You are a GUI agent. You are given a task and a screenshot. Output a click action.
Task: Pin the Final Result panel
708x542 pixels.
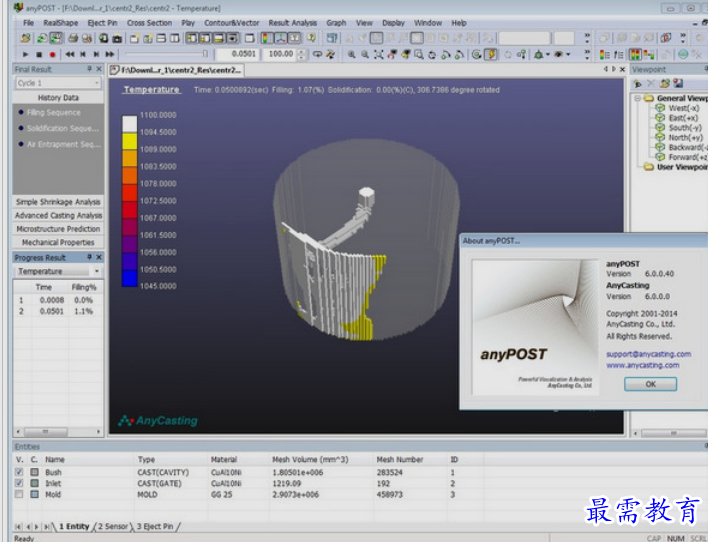pos(89,69)
